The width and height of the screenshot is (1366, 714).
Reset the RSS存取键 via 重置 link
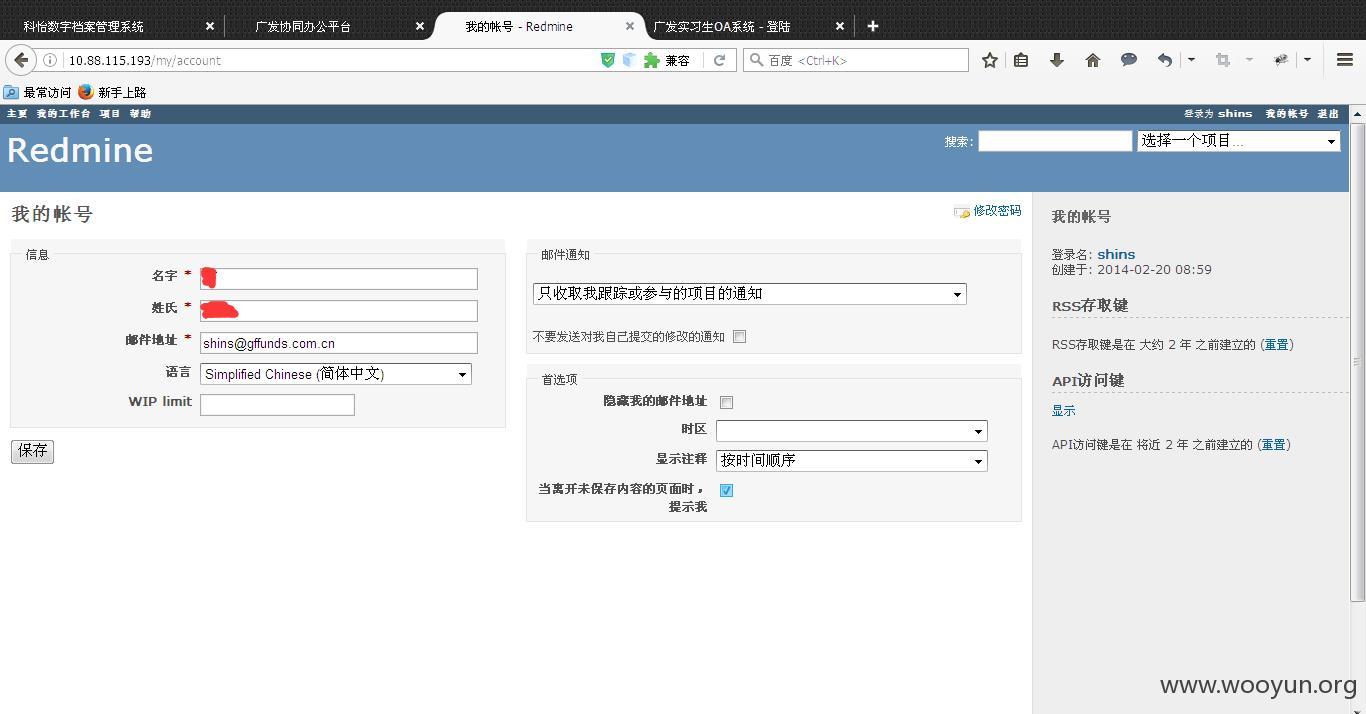point(1276,344)
